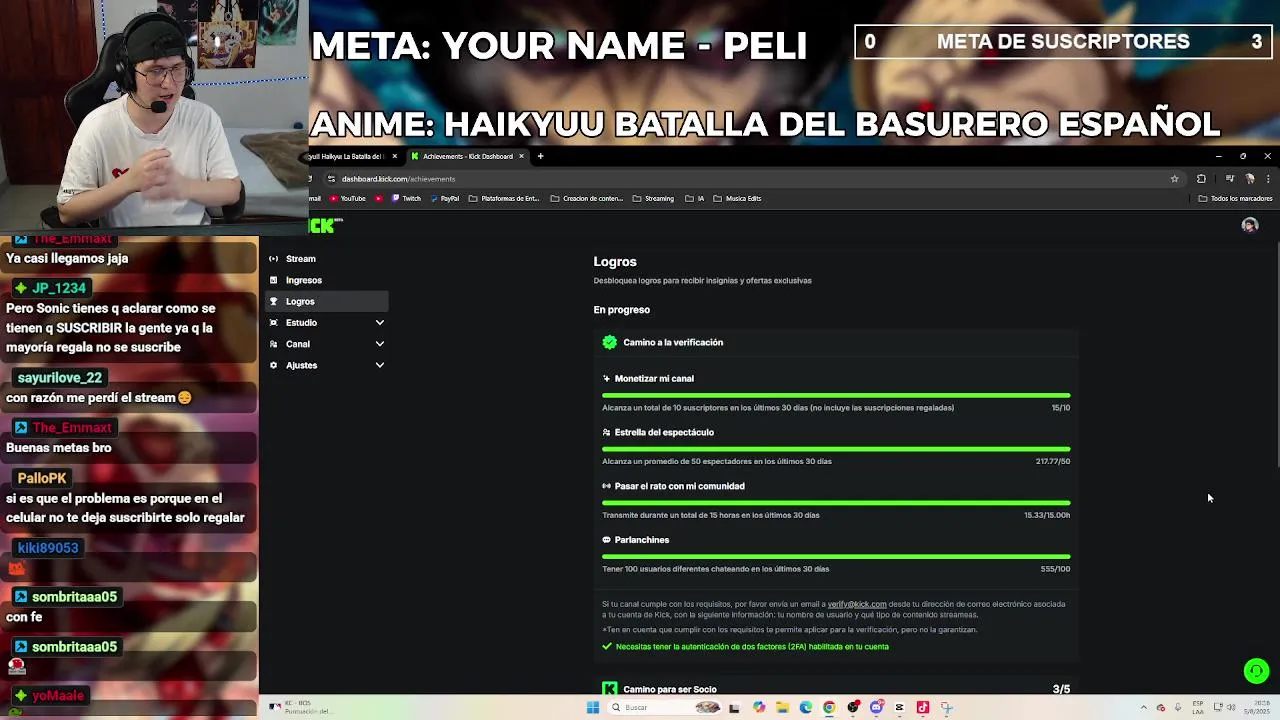Open Musica Edits bookmark folder
This screenshot has height=720, width=1280.
coord(737,198)
